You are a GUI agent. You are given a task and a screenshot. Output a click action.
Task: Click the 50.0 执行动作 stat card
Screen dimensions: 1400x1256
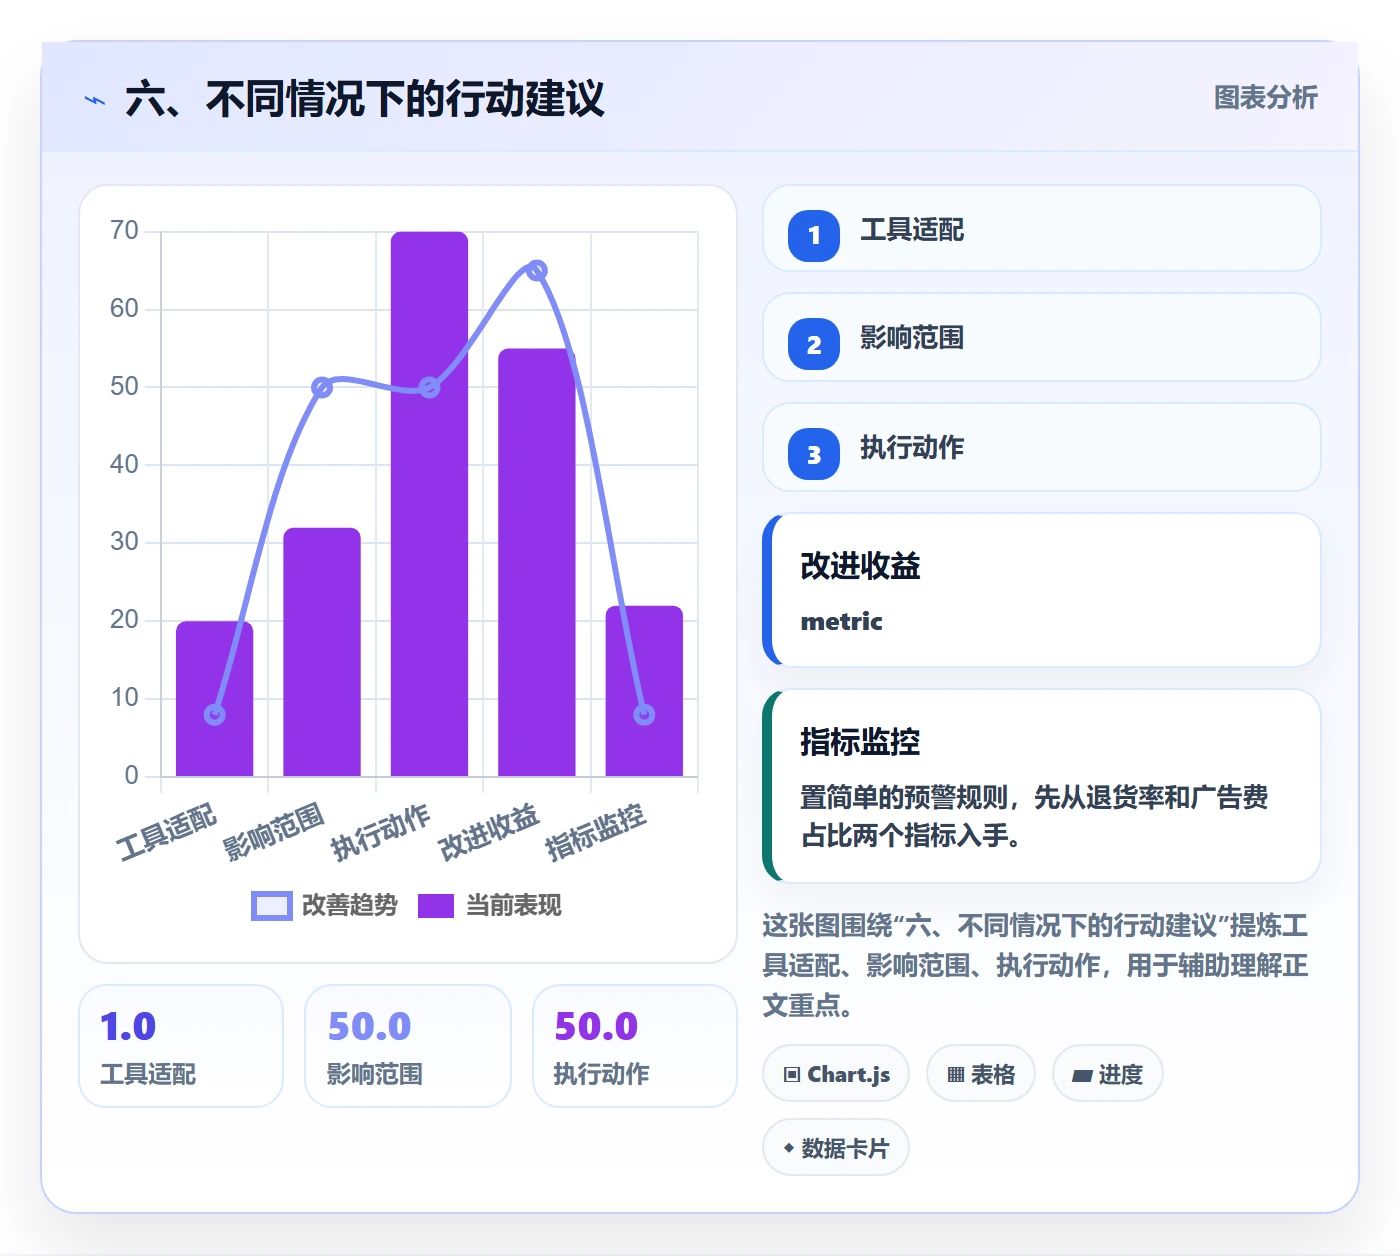635,1046
